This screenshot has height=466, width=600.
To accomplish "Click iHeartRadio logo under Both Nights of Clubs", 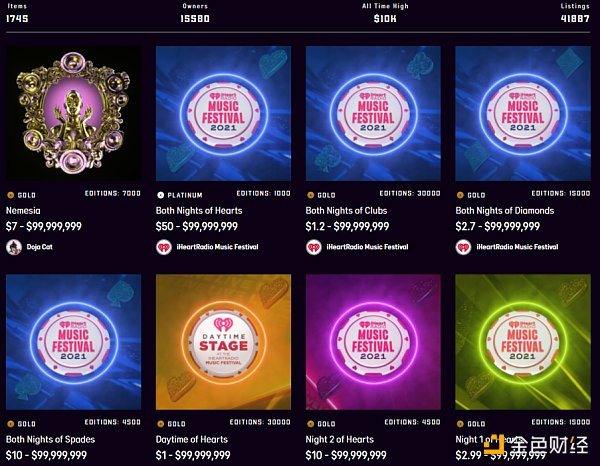I will [314, 247].
